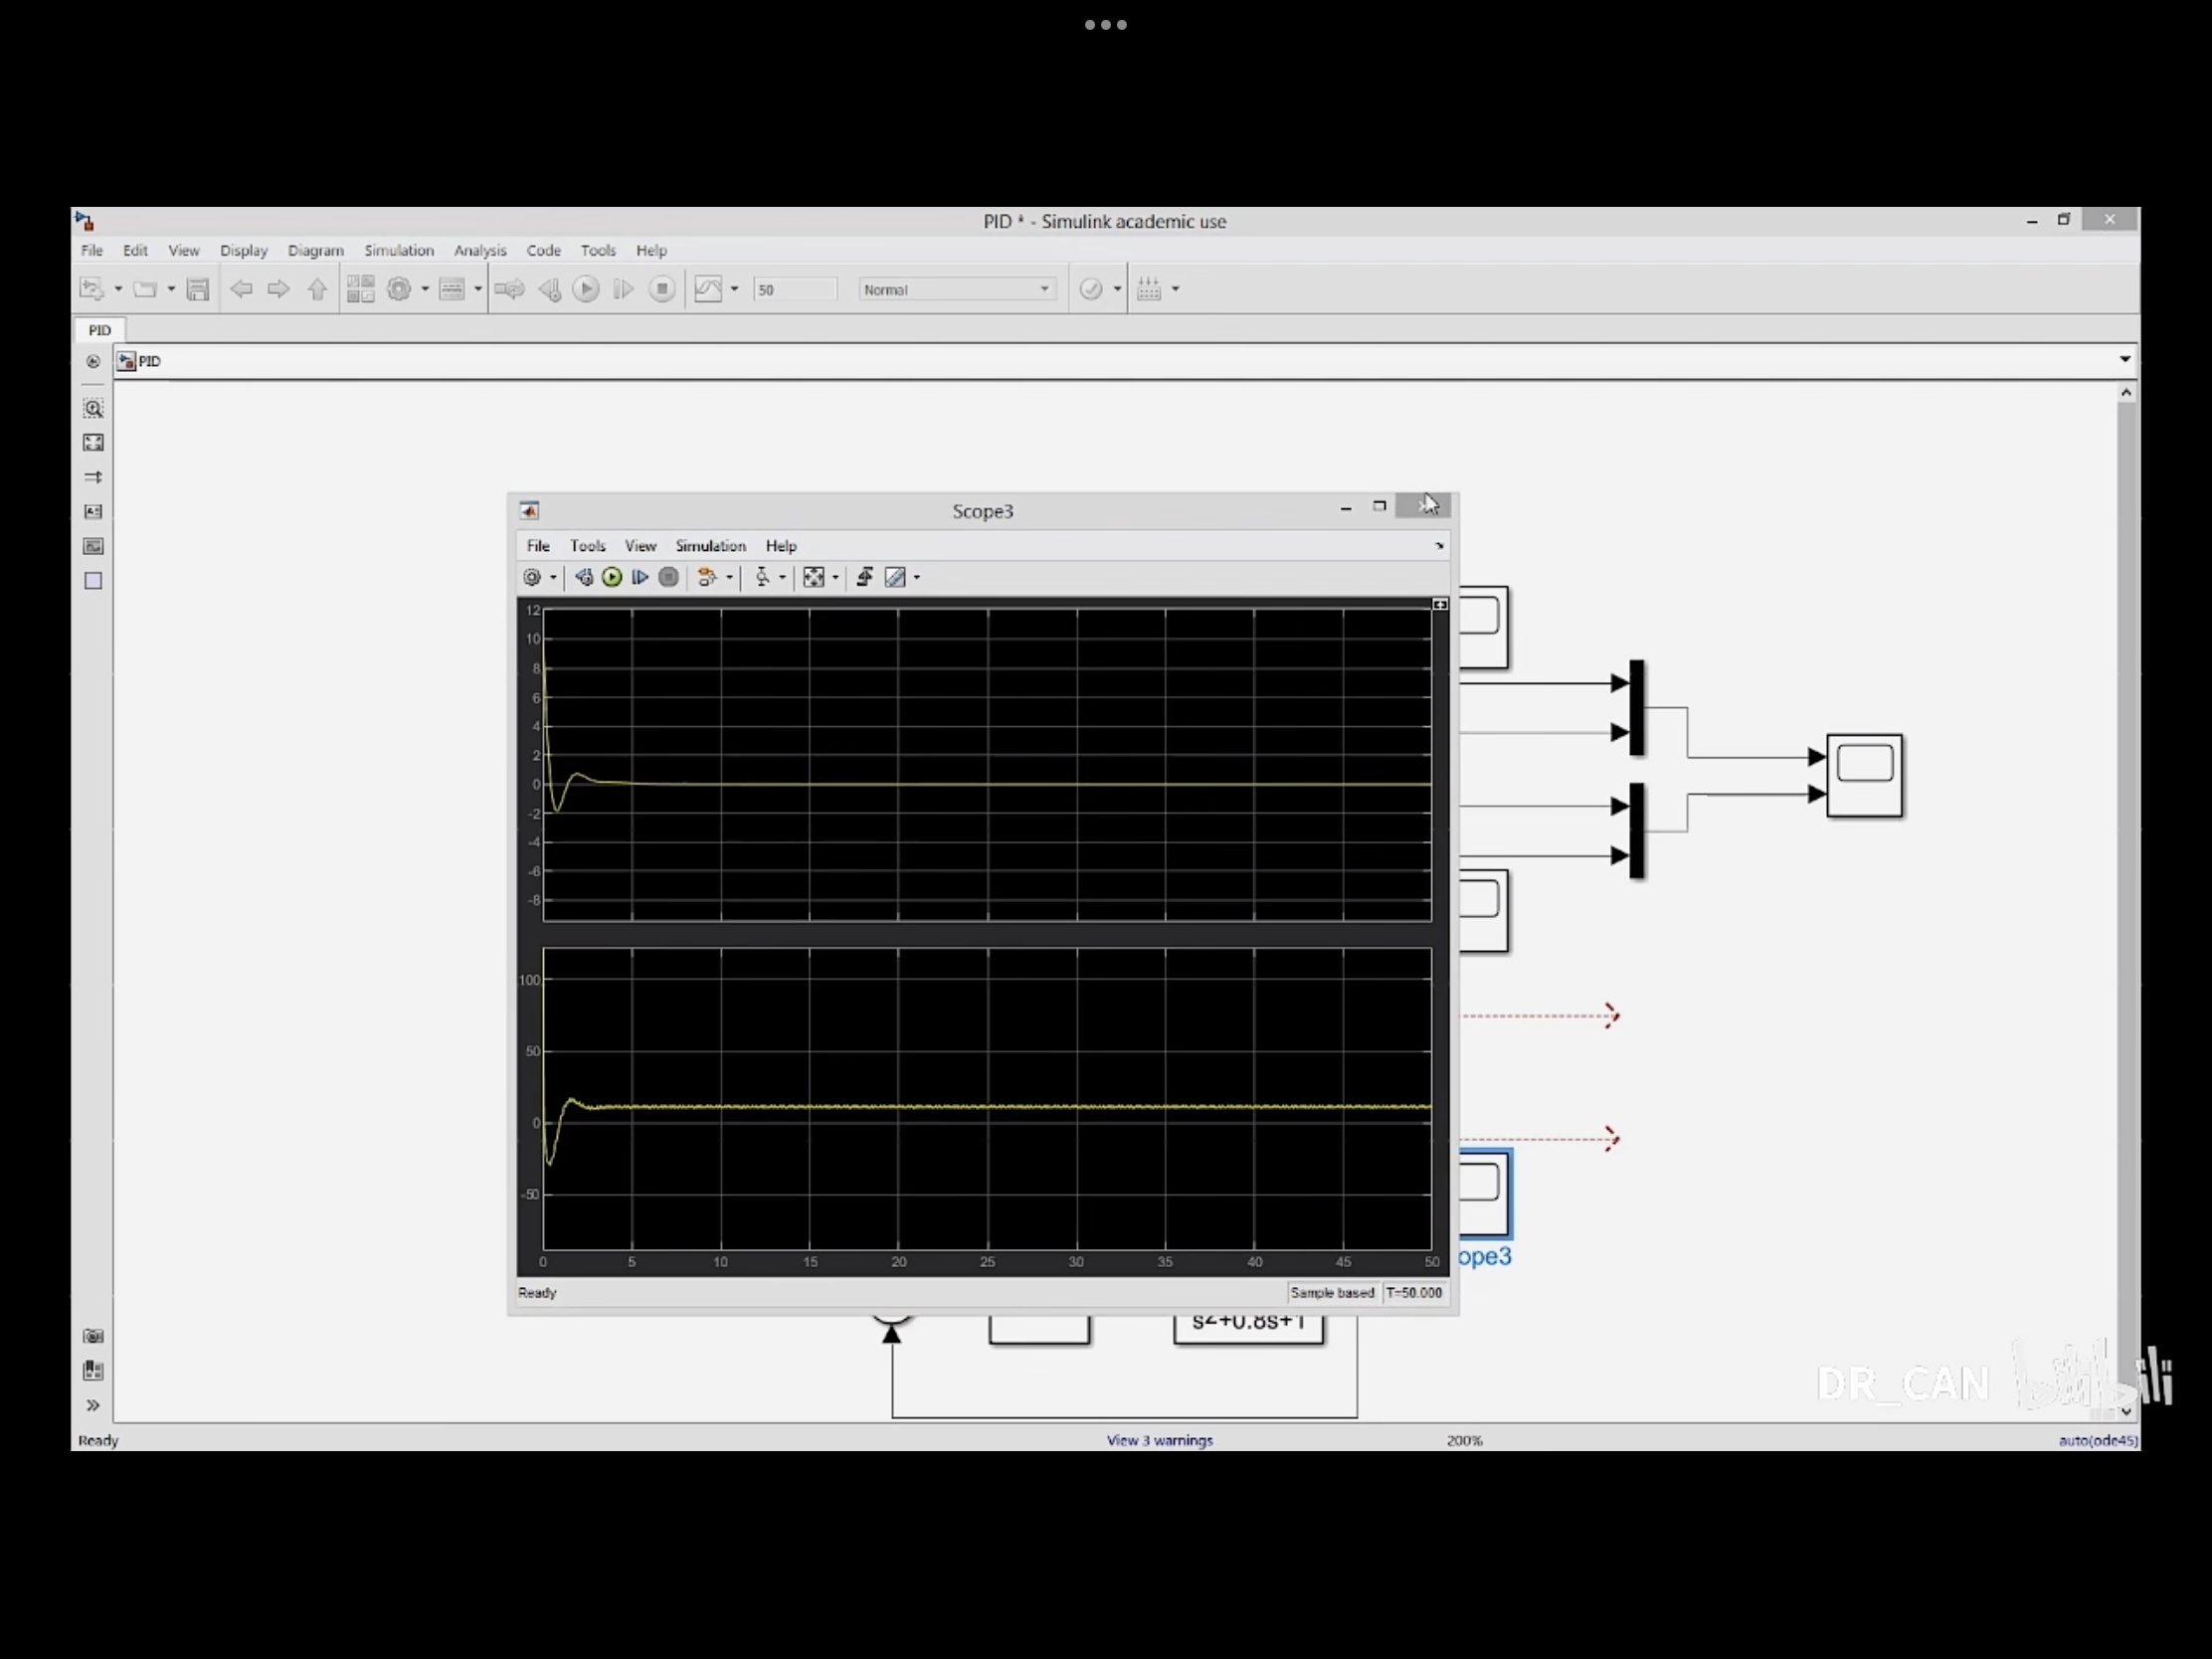Click the Update Diagram icon in Simulink toolbar
Viewport: 2212px width, 1659px height.
(510, 289)
